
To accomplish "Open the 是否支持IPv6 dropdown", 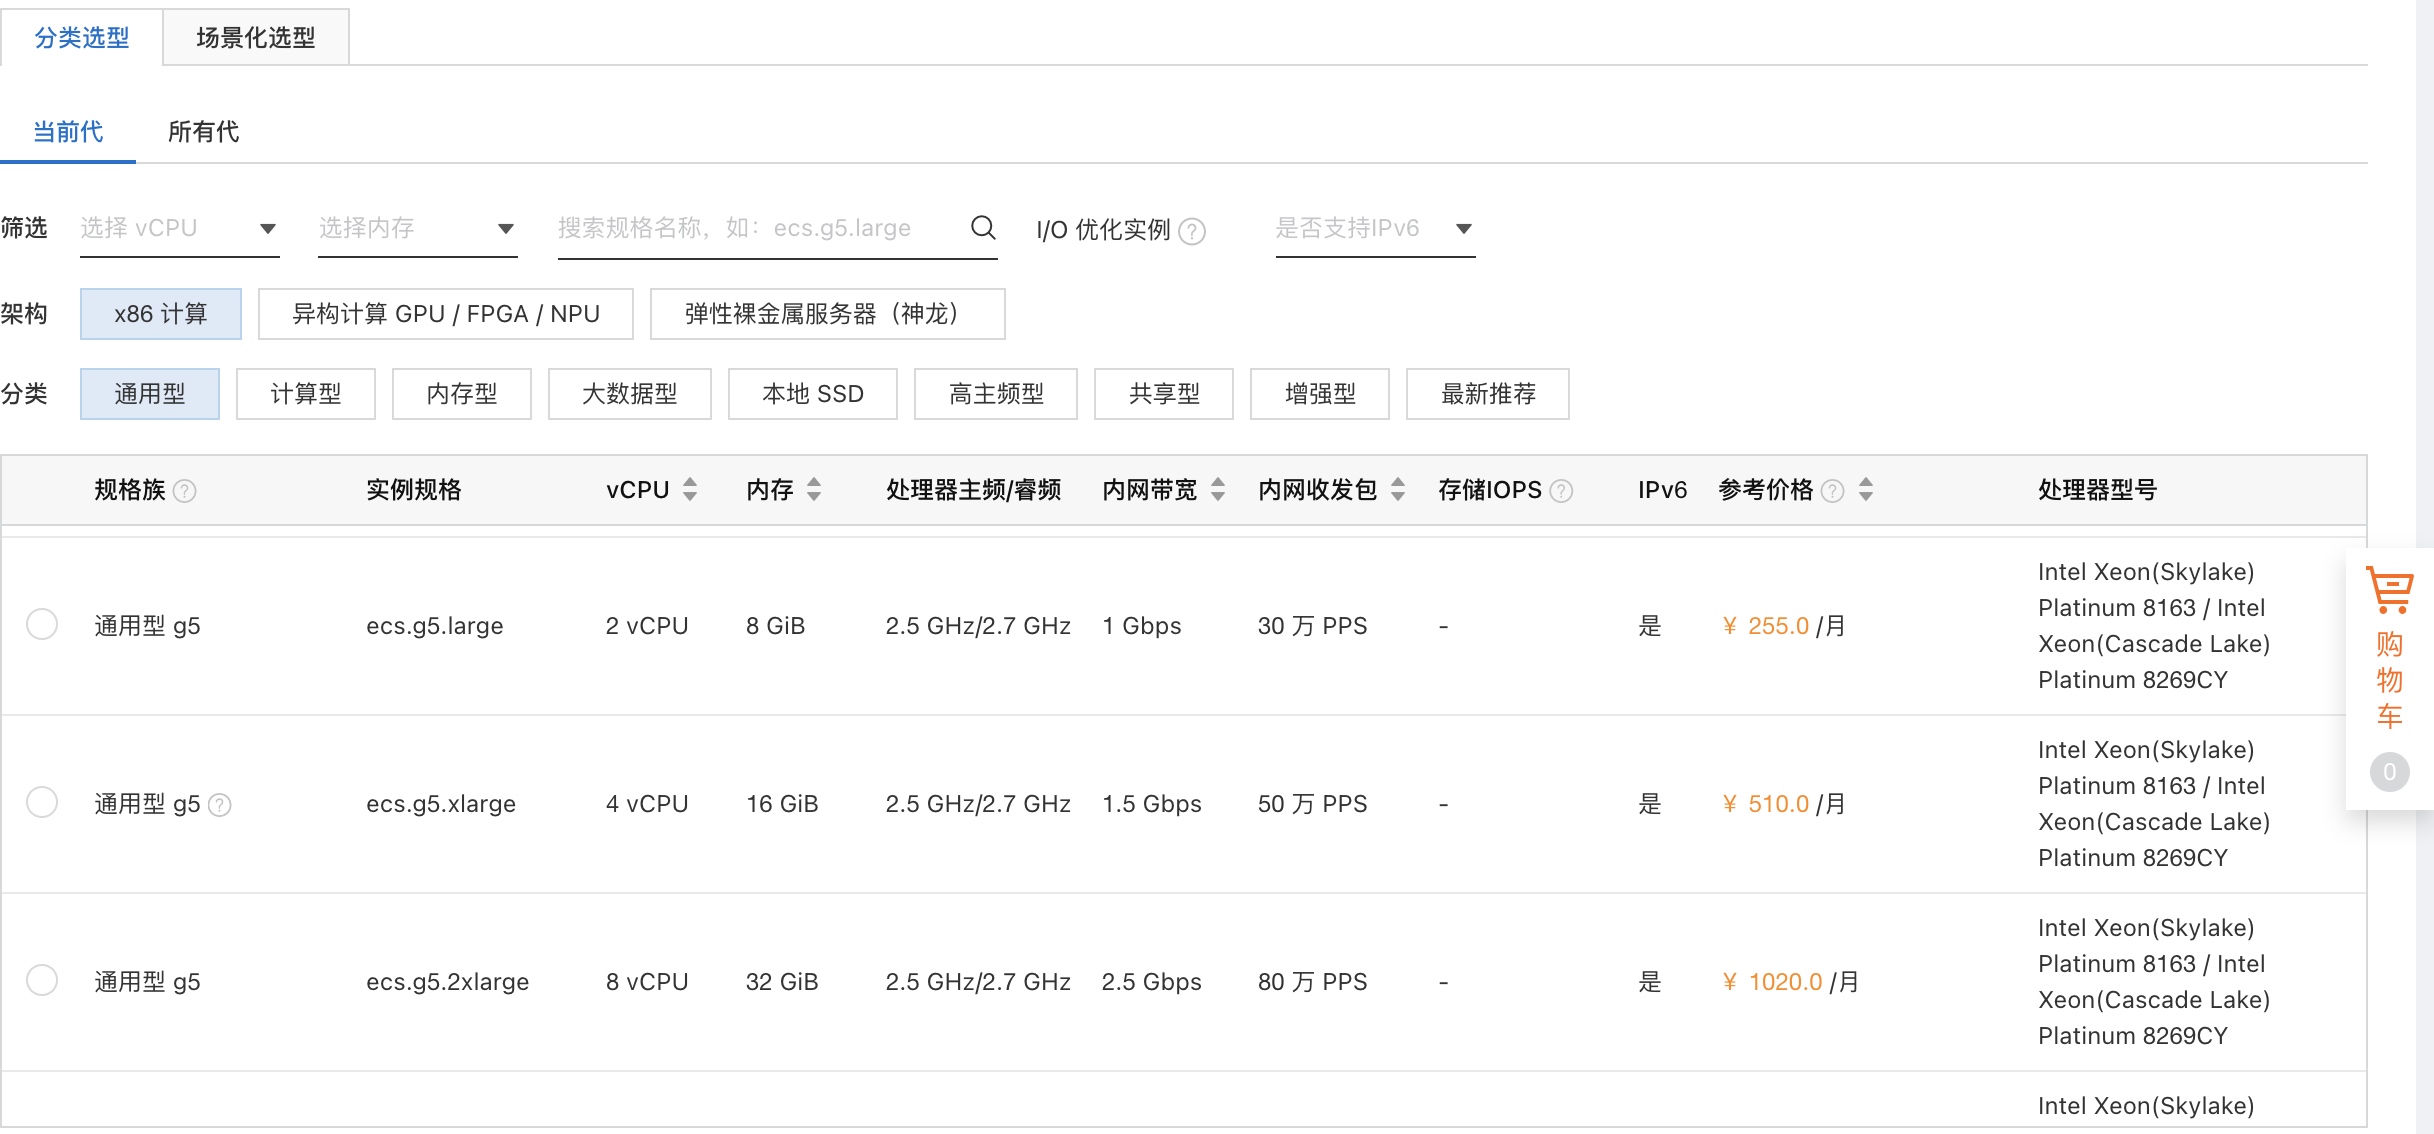I will pyautogui.click(x=1376, y=229).
